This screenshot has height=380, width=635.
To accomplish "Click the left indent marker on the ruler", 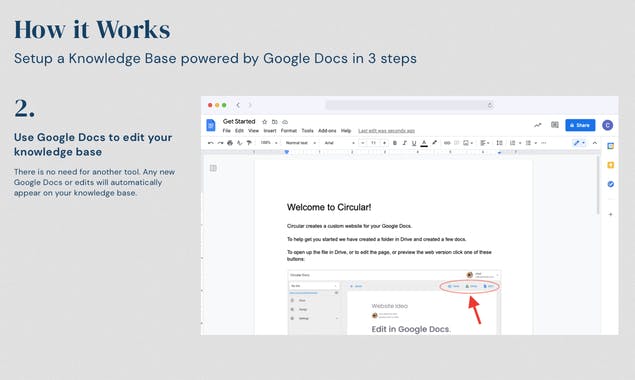I will coord(287,152).
